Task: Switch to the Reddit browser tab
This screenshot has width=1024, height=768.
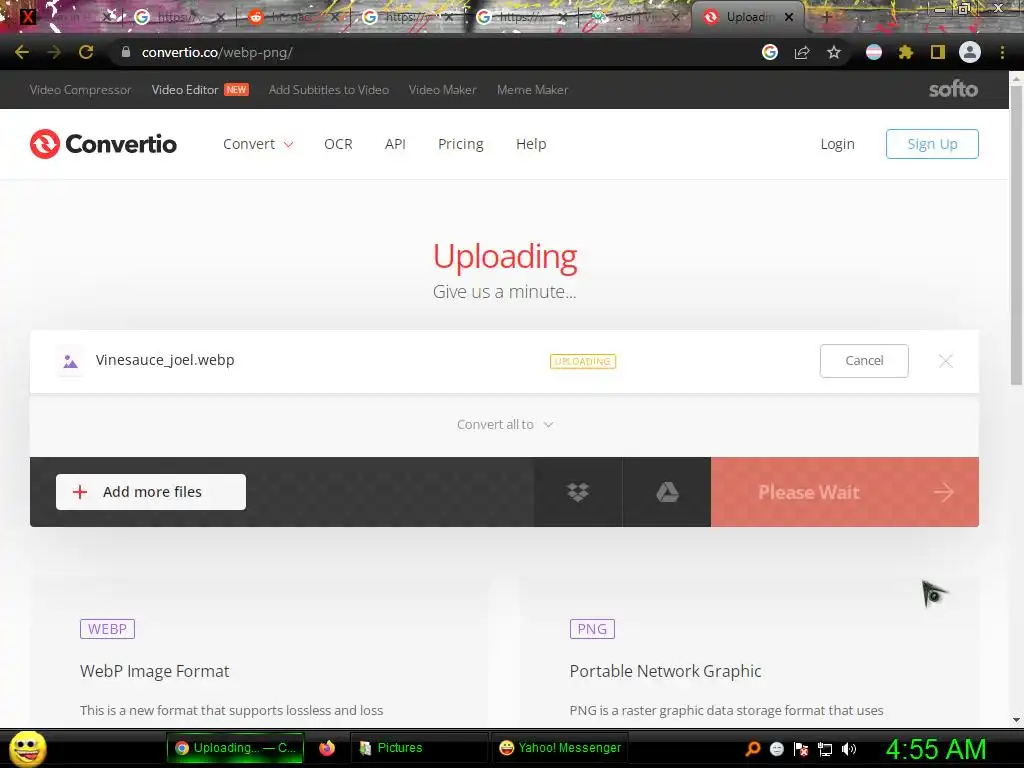Action: (294, 17)
